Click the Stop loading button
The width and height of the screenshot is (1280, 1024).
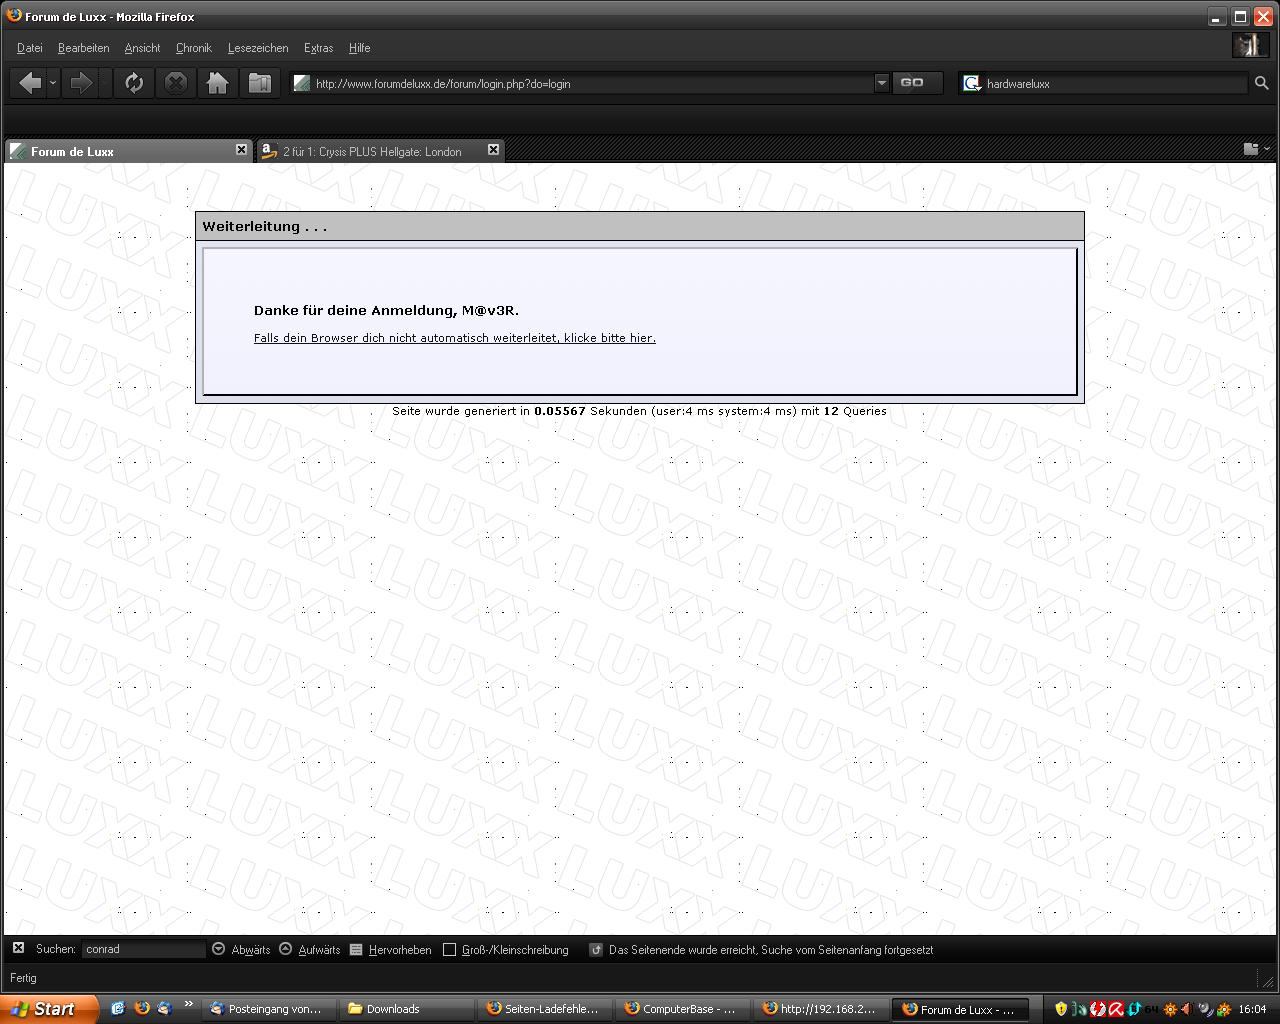[x=176, y=83]
